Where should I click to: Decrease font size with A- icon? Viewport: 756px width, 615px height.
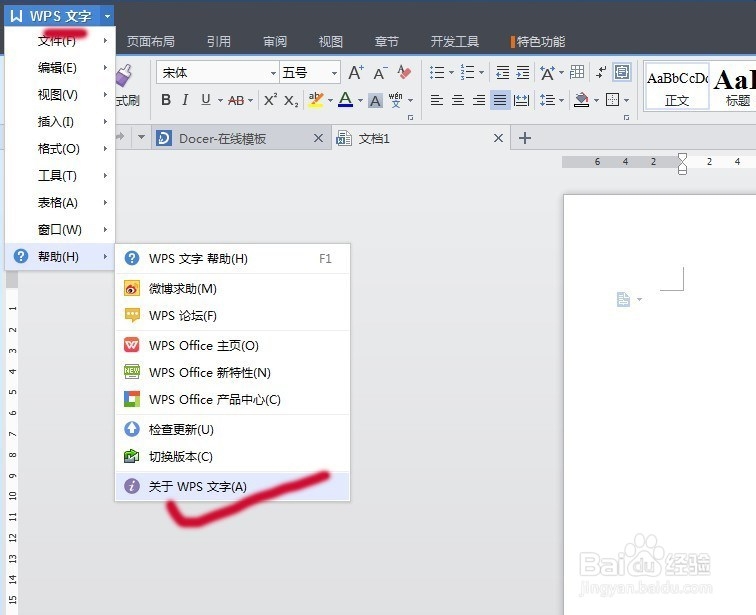[380, 73]
